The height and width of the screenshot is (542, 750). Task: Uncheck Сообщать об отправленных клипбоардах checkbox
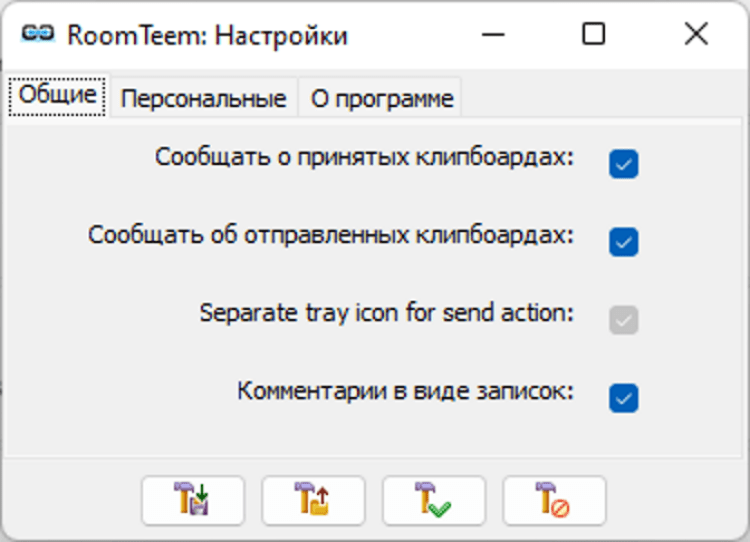[623, 242]
